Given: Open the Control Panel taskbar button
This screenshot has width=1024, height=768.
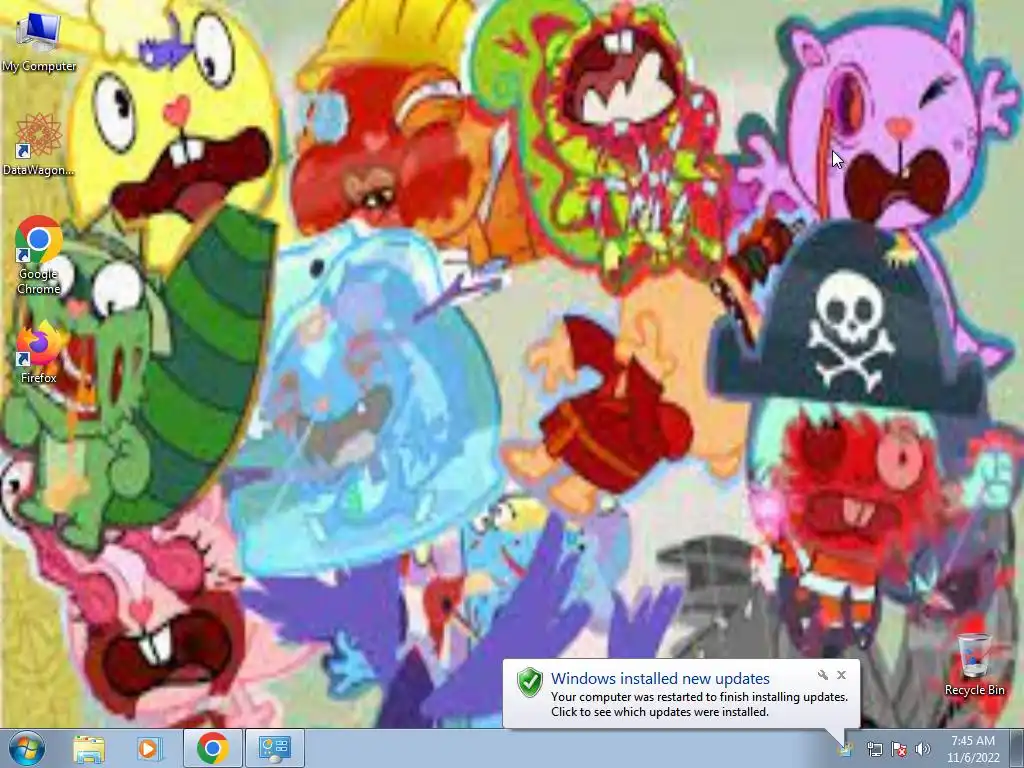Looking at the screenshot, I should [275, 748].
